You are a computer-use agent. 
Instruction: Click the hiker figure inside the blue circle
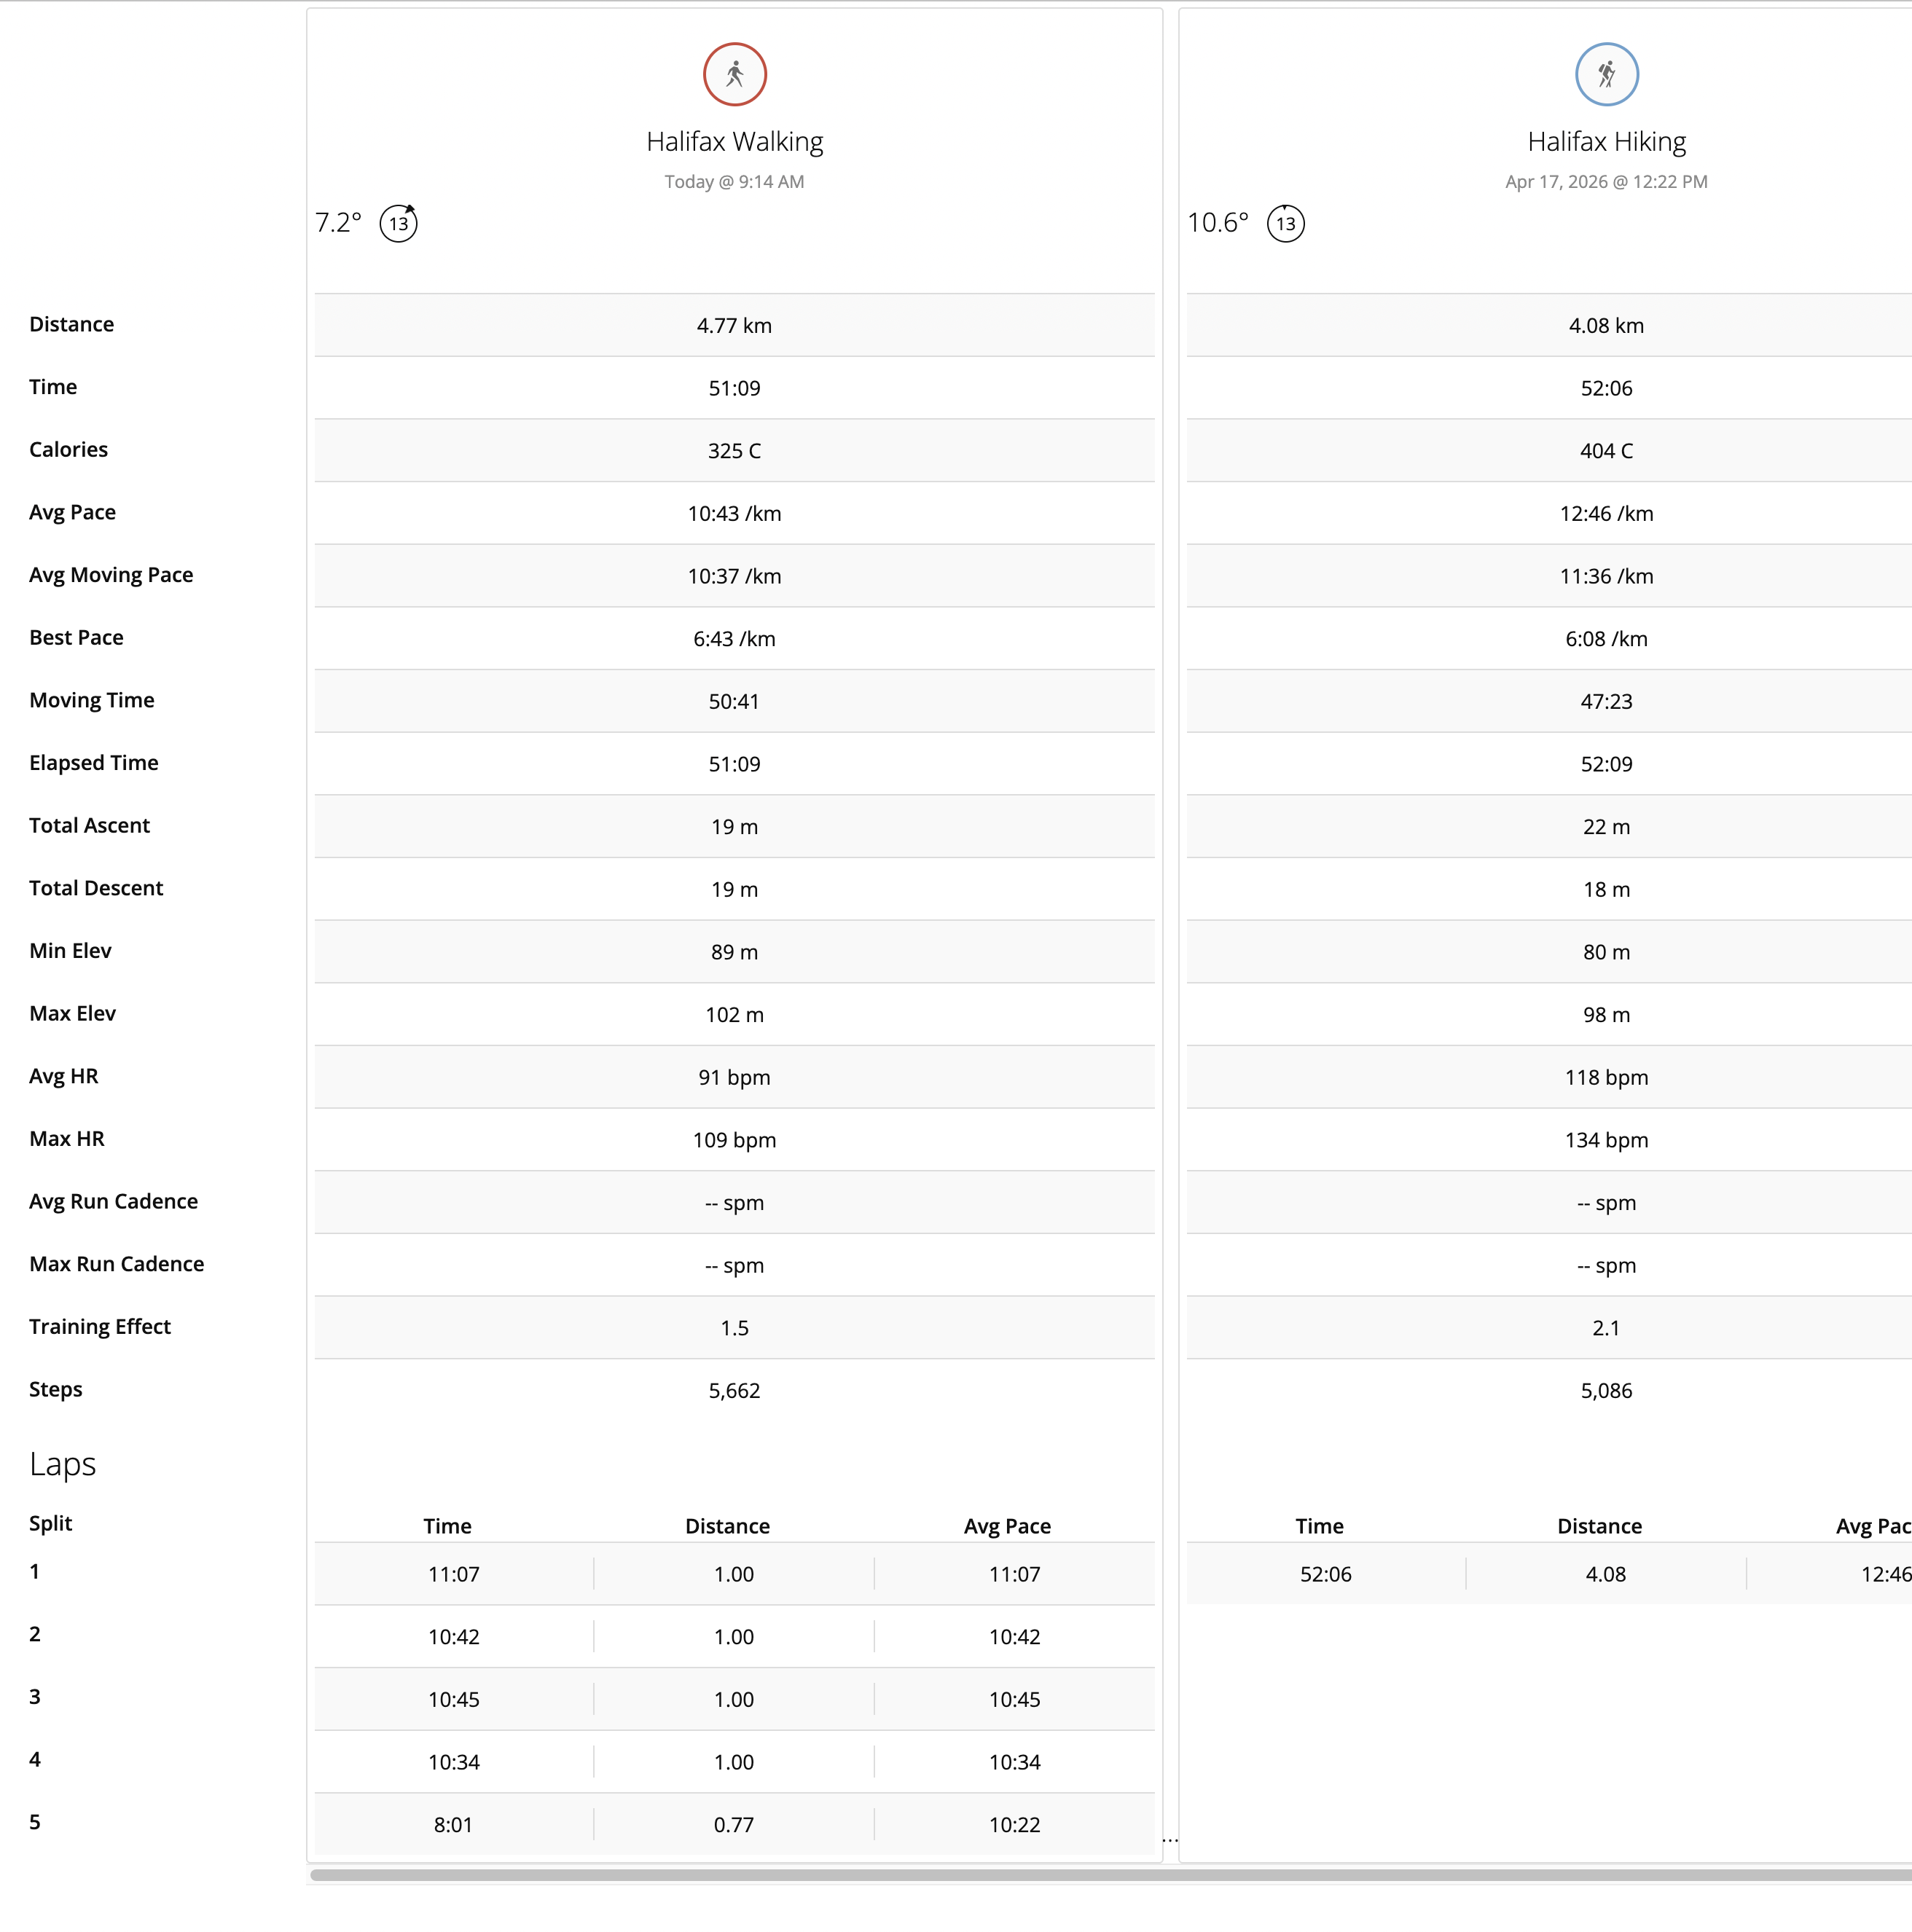coord(1606,73)
